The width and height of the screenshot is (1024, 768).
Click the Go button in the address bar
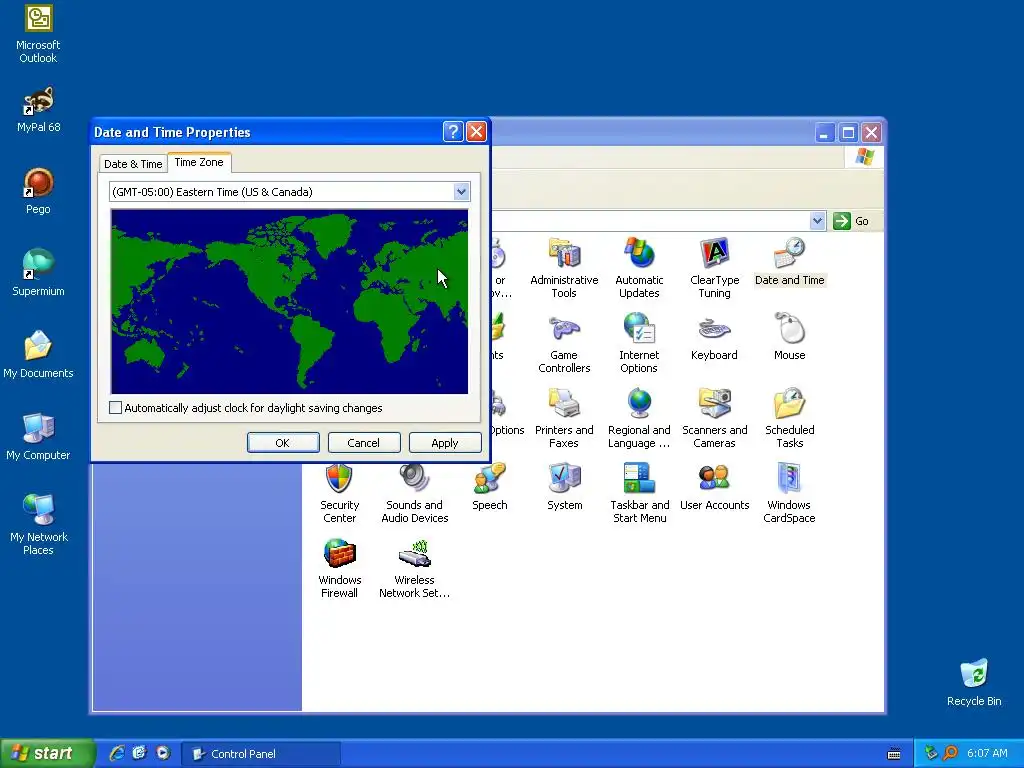[851, 221]
